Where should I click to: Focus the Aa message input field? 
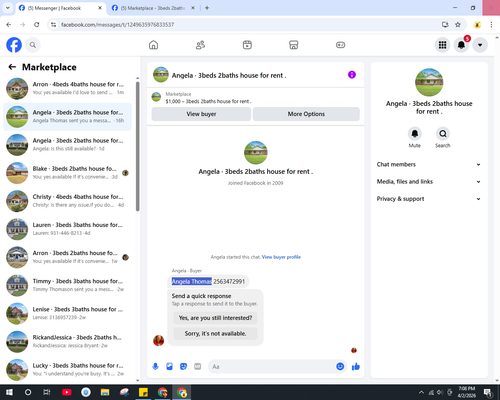point(272,367)
